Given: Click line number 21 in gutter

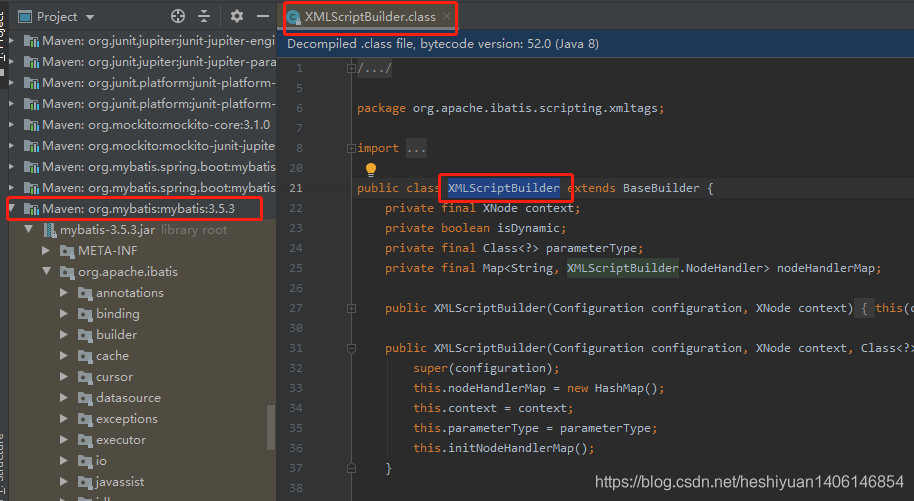Looking at the screenshot, I should pyautogui.click(x=296, y=188).
